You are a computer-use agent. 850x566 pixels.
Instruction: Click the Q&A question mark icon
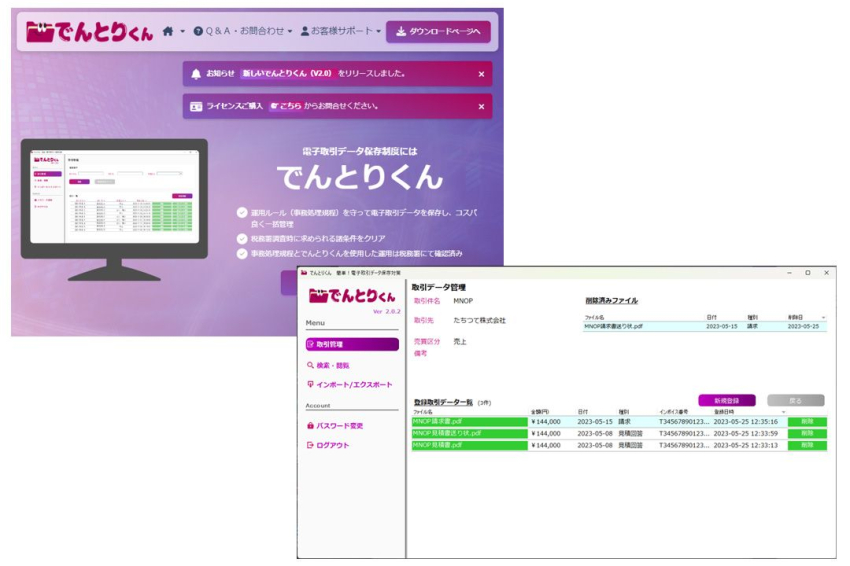pos(198,32)
